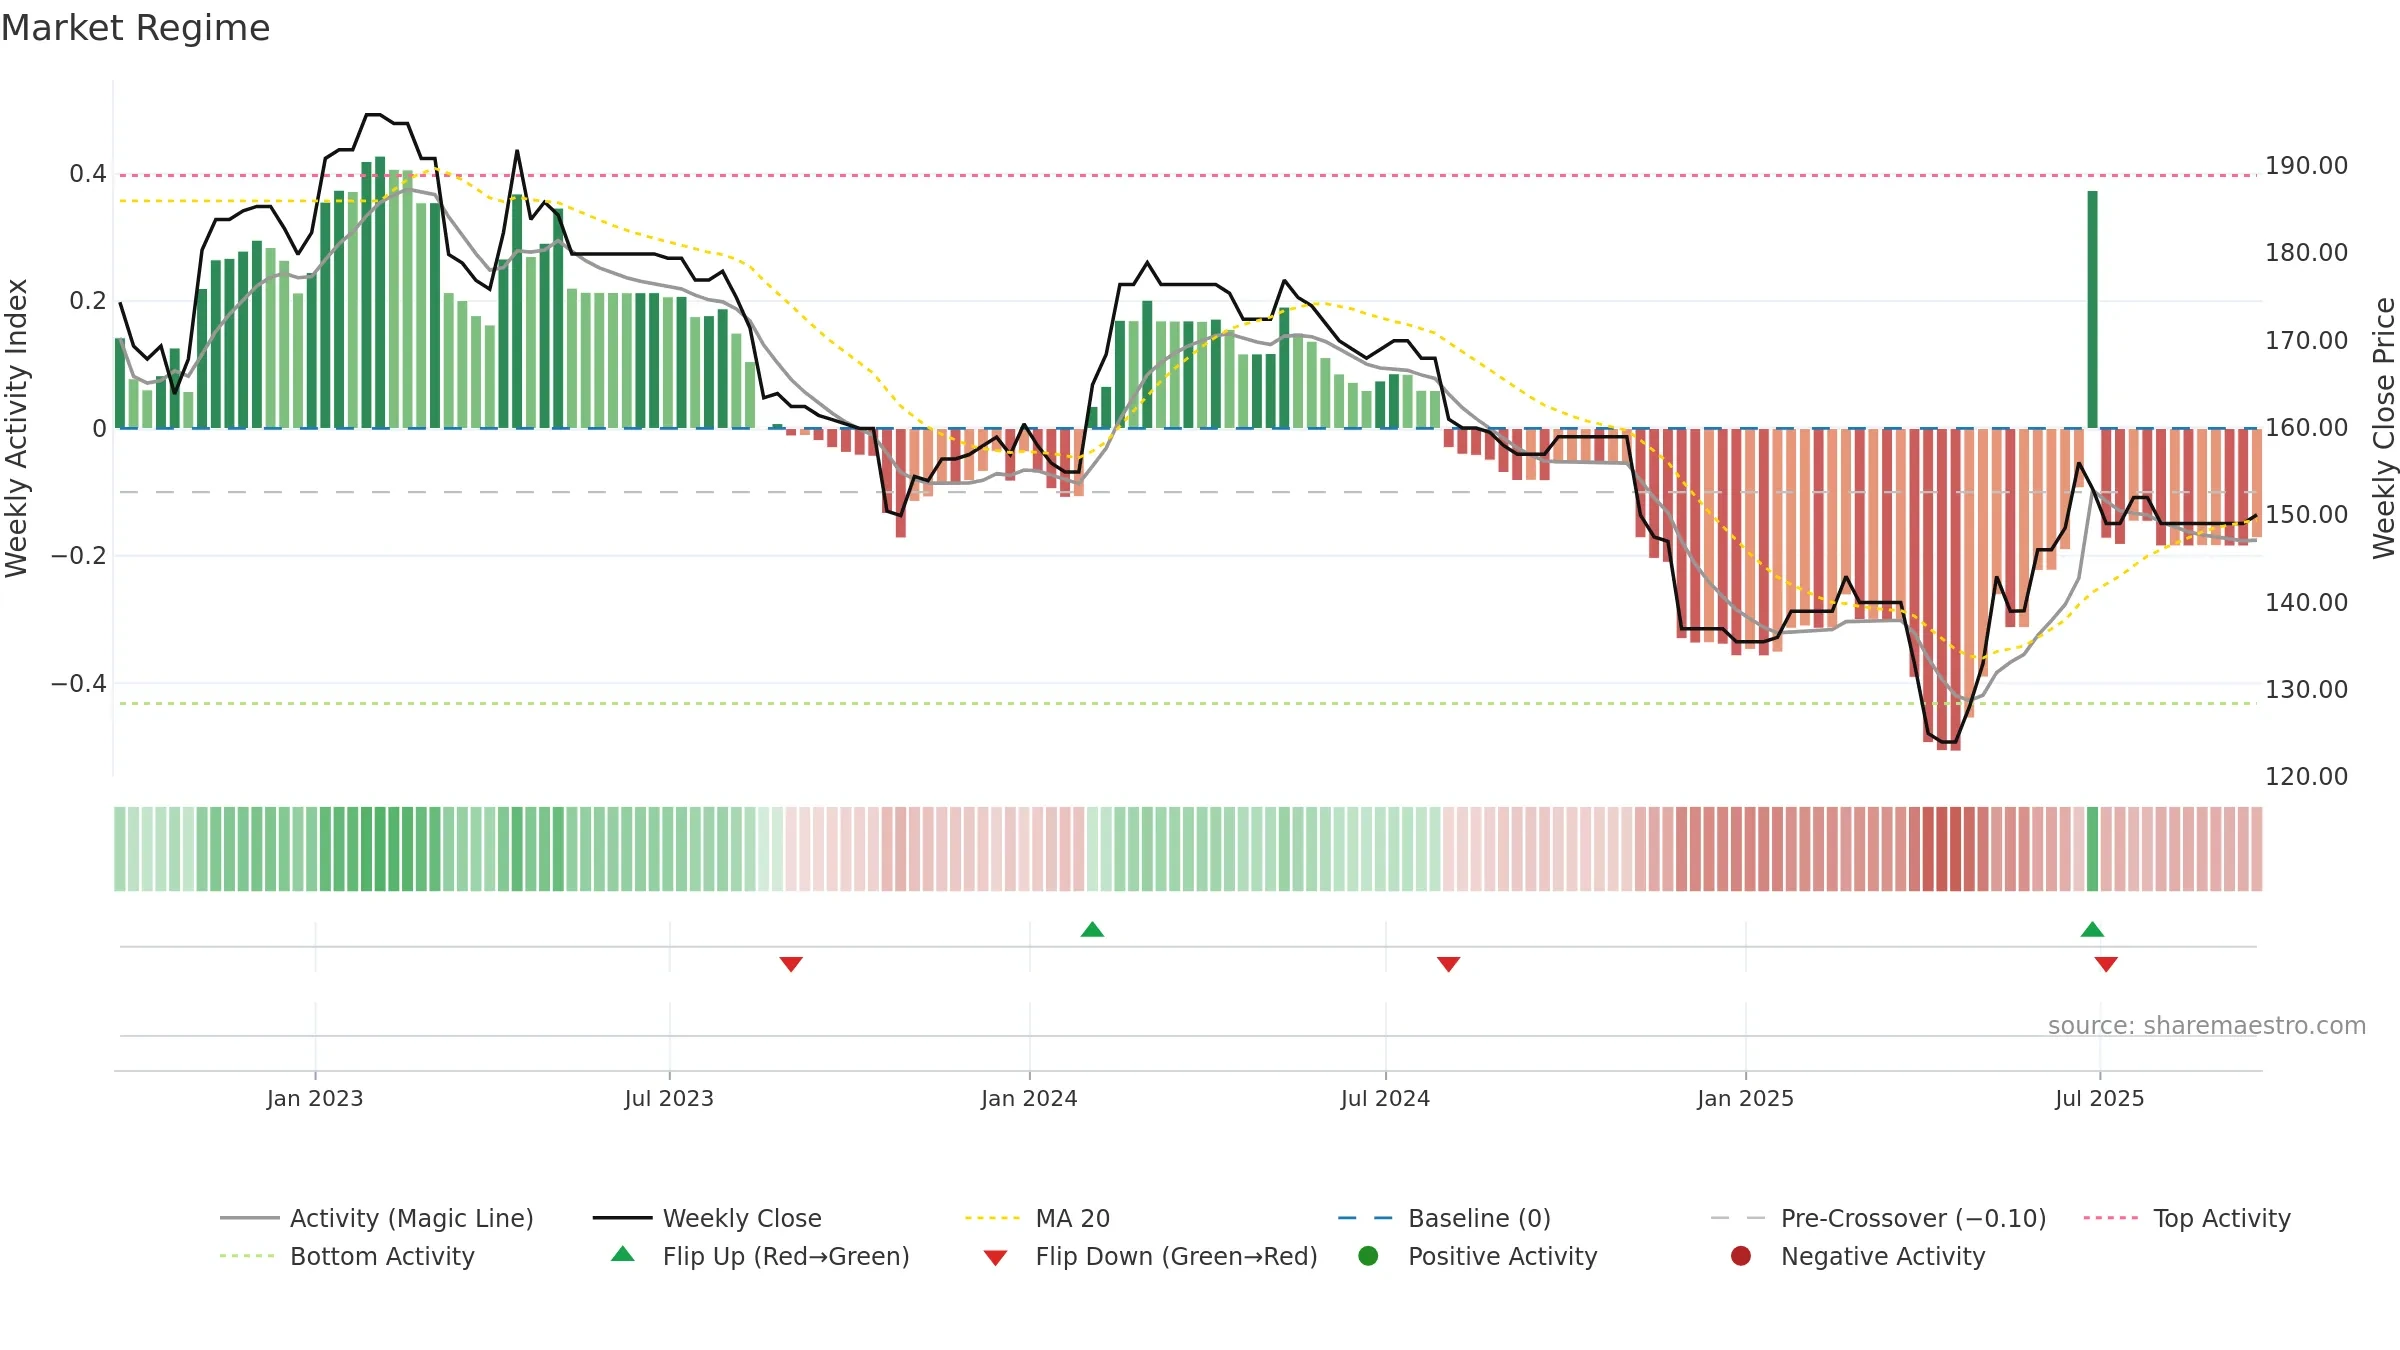Screen dimensions: 2400x1350
Task: Click the −0.2 activity index tick
Action: (79, 556)
